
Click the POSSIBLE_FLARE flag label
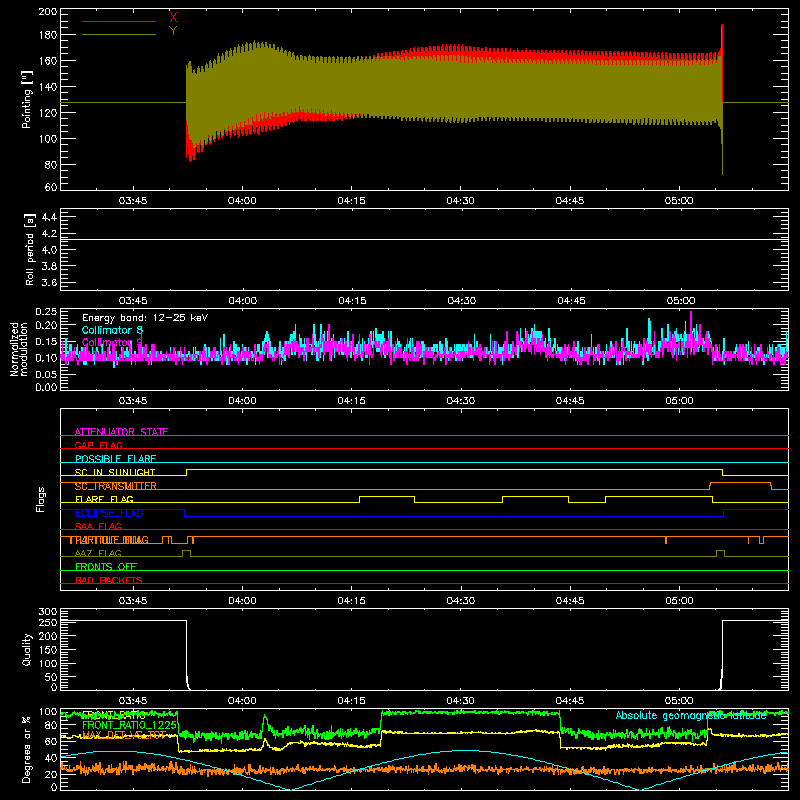tap(115, 459)
